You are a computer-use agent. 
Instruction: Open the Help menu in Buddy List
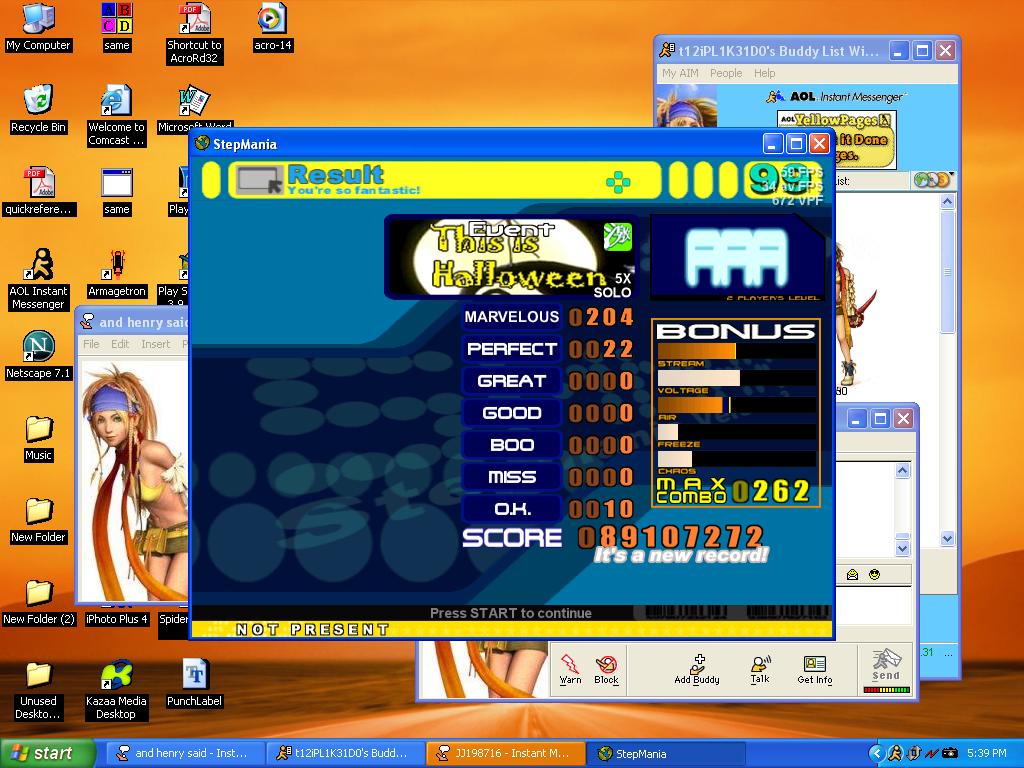(764, 73)
